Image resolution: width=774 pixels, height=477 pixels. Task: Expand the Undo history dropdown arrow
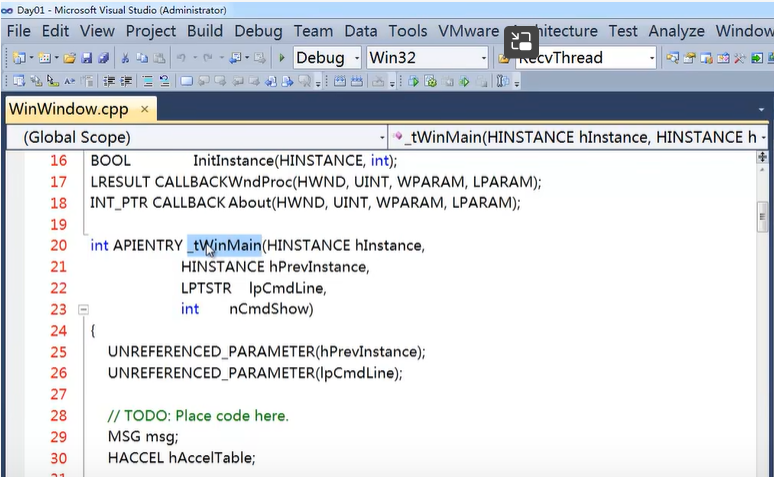point(194,58)
